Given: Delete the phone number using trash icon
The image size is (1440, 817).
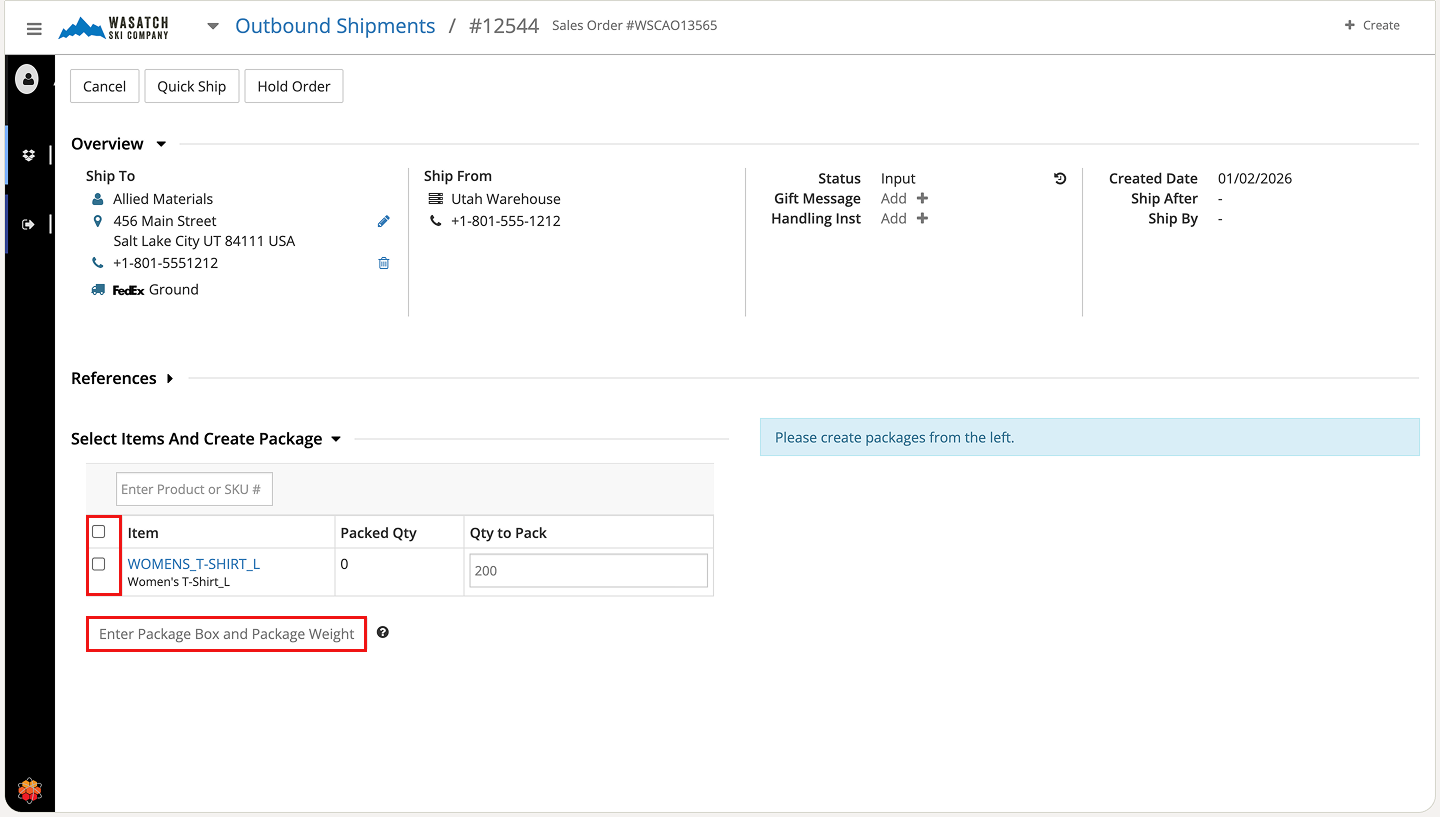Looking at the screenshot, I should pos(383,264).
